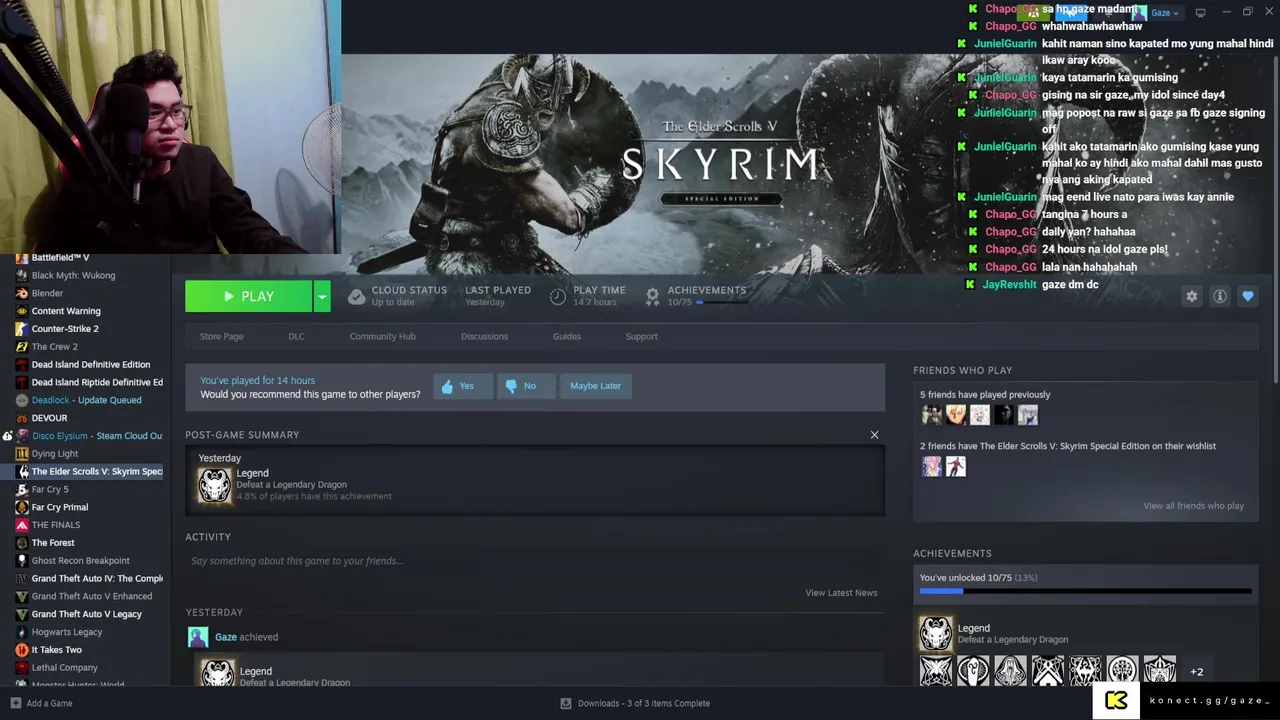The width and height of the screenshot is (1280, 720).
Task: Click Add a Game at the bottom left
Action: coord(41,703)
